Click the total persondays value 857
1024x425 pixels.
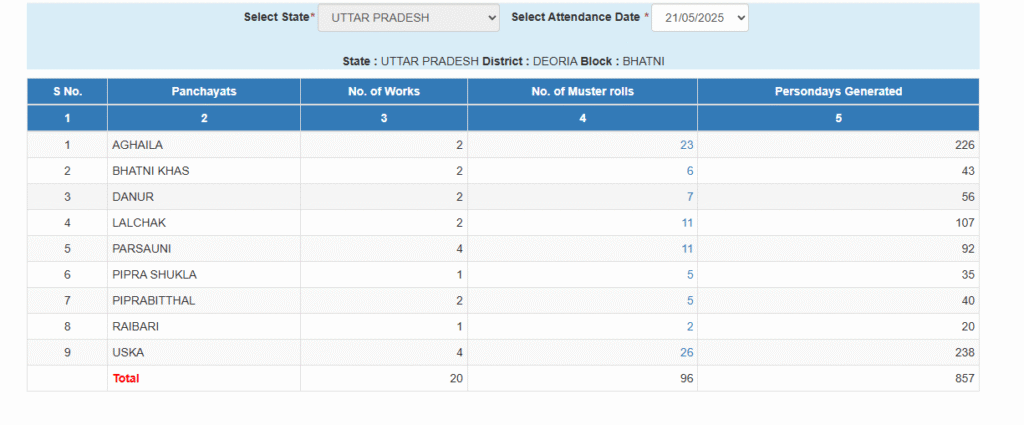point(964,379)
